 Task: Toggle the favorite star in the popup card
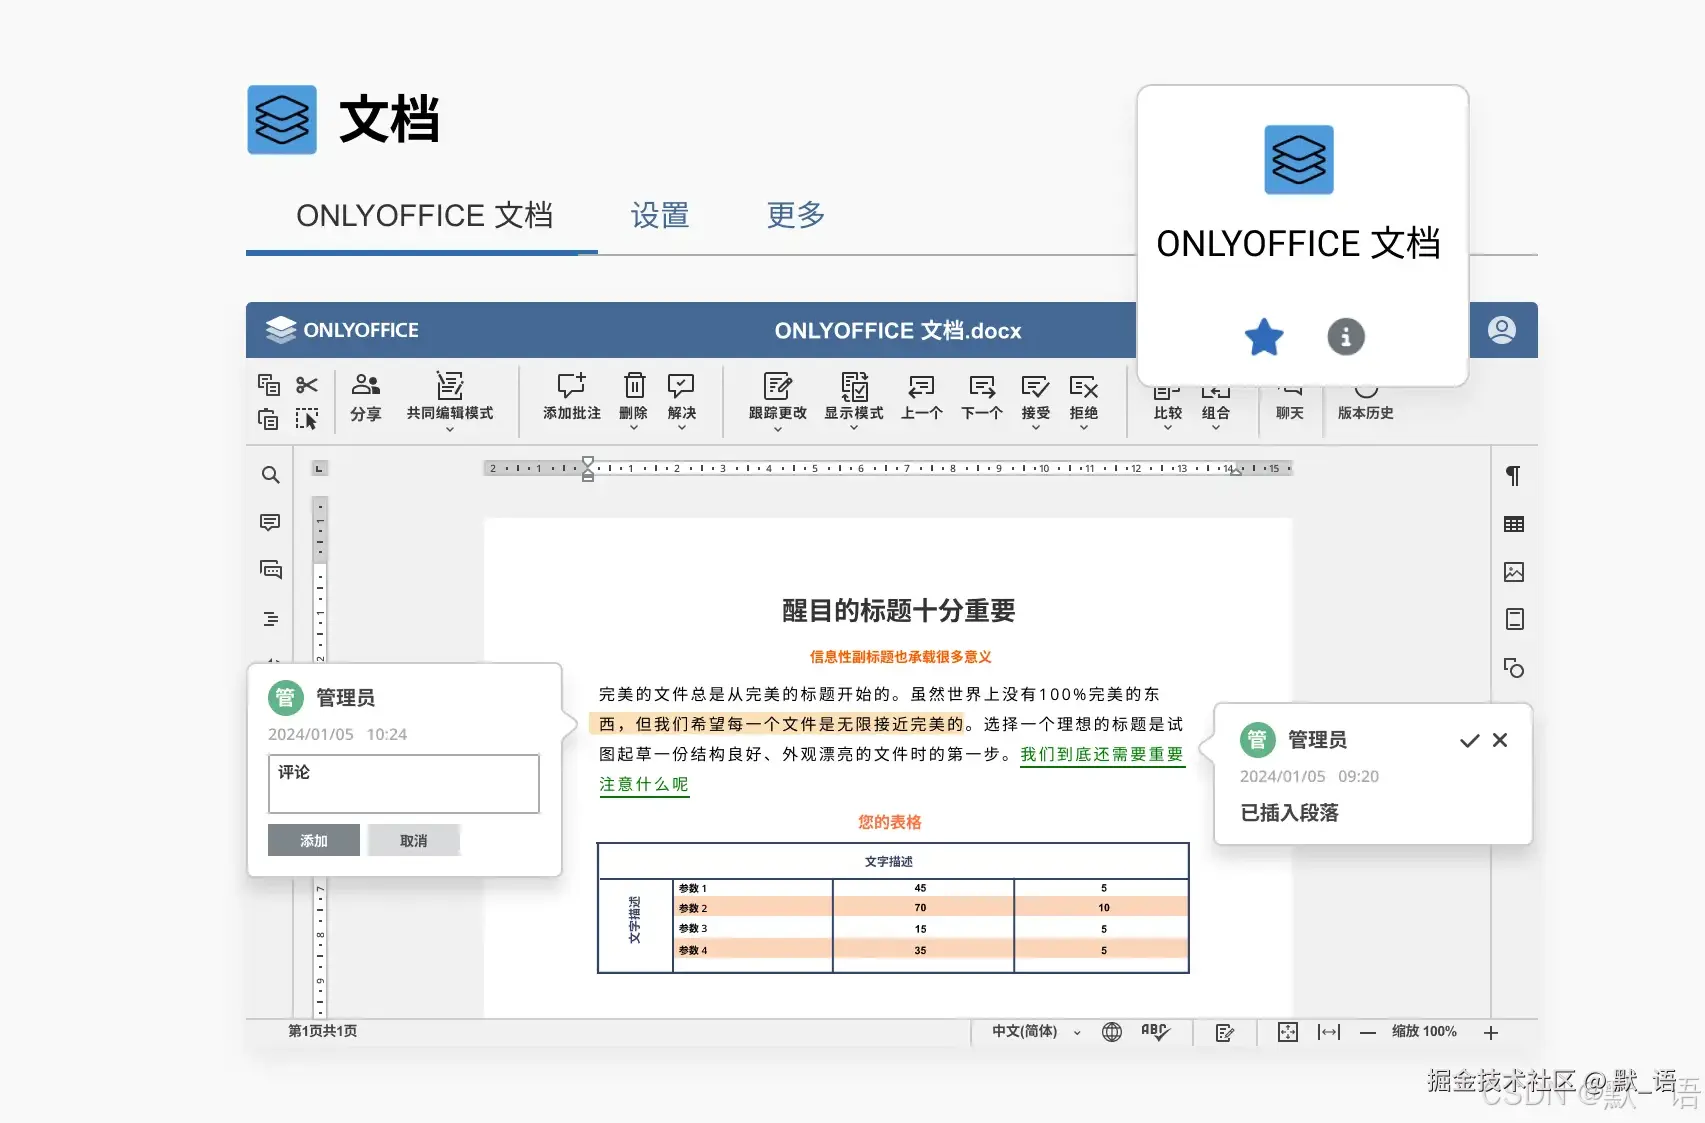(1263, 337)
